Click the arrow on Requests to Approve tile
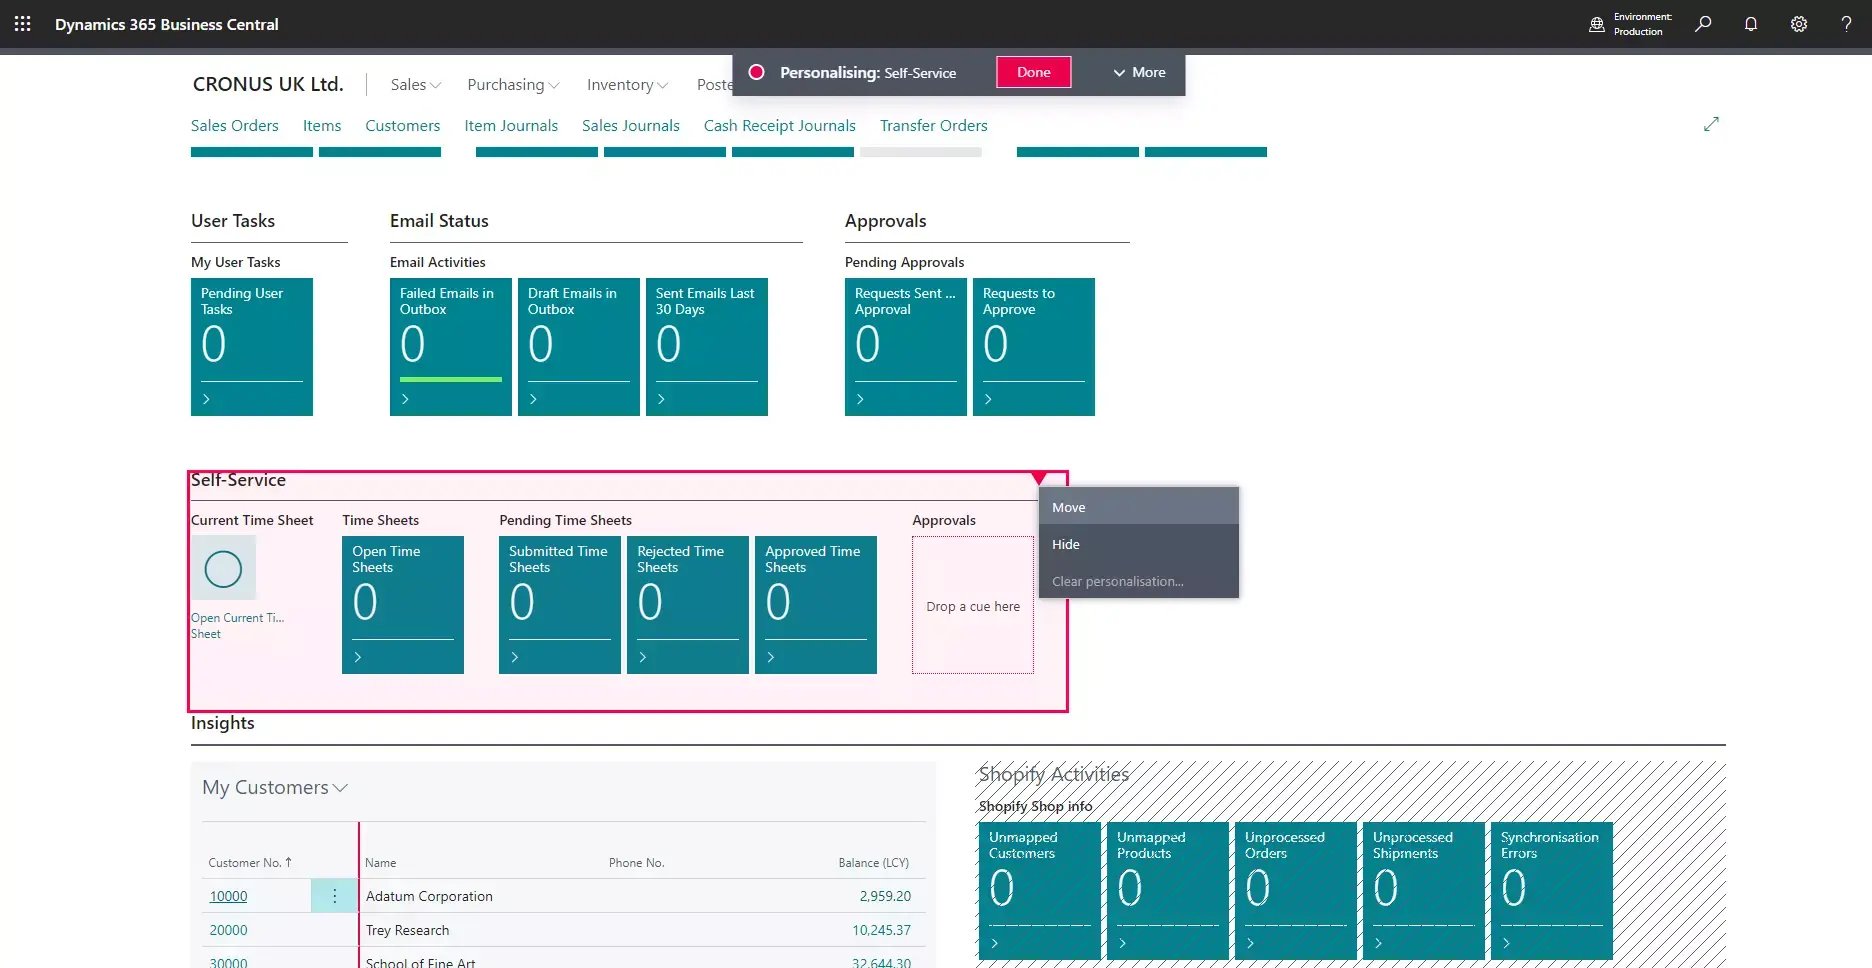Screen dimensions: 1872x968 tap(989, 399)
